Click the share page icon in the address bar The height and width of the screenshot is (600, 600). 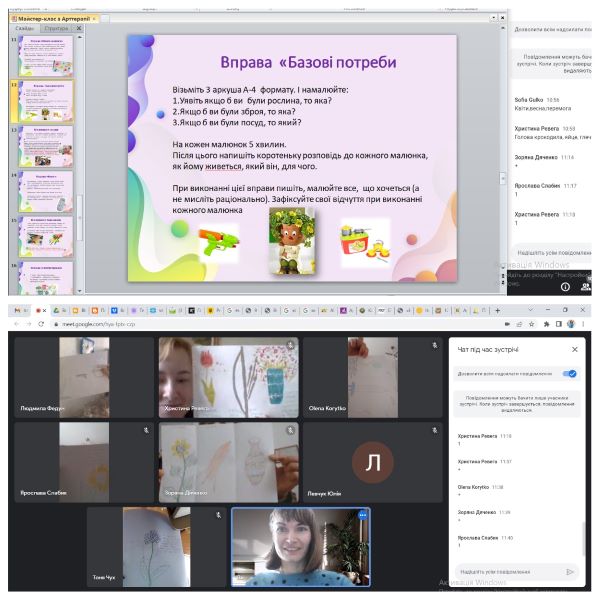[519, 324]
